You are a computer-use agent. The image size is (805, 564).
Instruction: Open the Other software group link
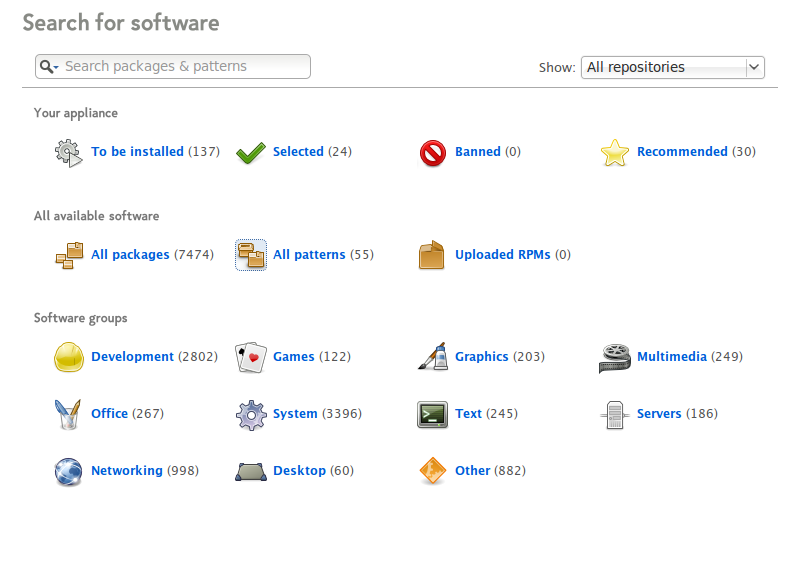point(472,471)
